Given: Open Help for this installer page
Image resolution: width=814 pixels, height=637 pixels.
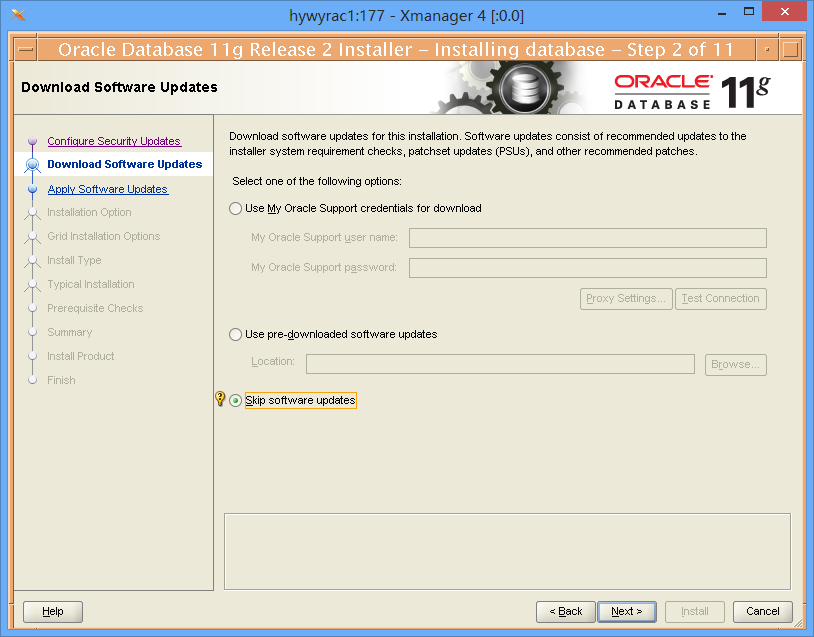Looking at the screenshot, I should click(53, 612).
